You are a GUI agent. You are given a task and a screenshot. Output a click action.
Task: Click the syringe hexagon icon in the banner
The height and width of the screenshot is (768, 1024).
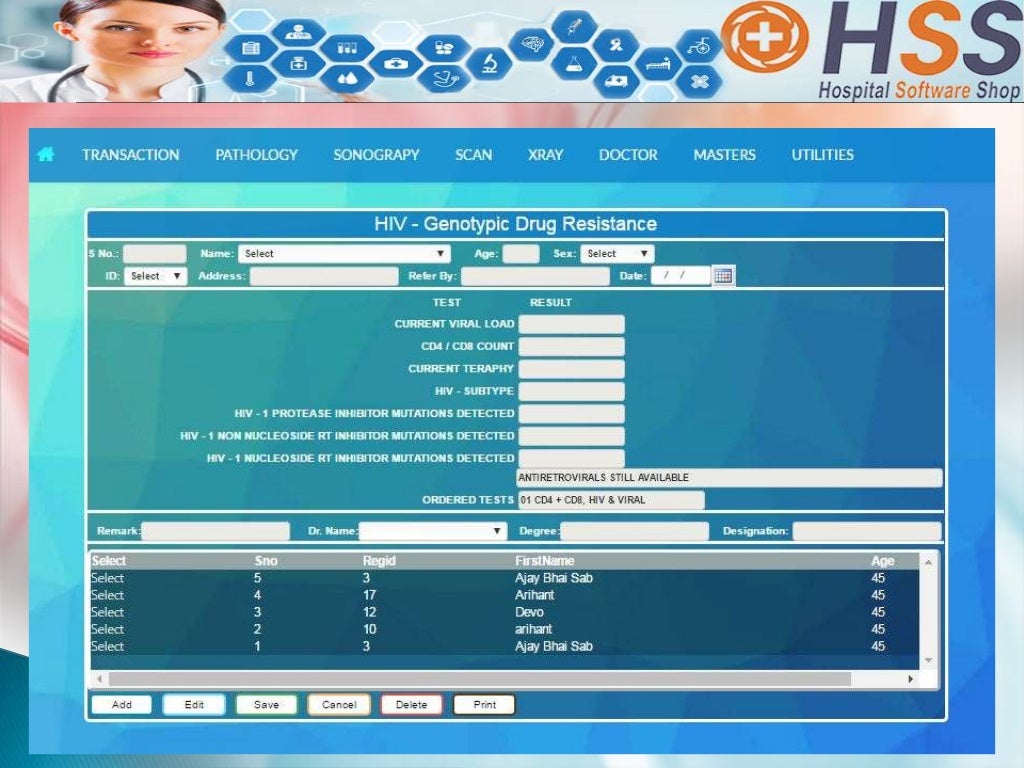coord(575,27)
